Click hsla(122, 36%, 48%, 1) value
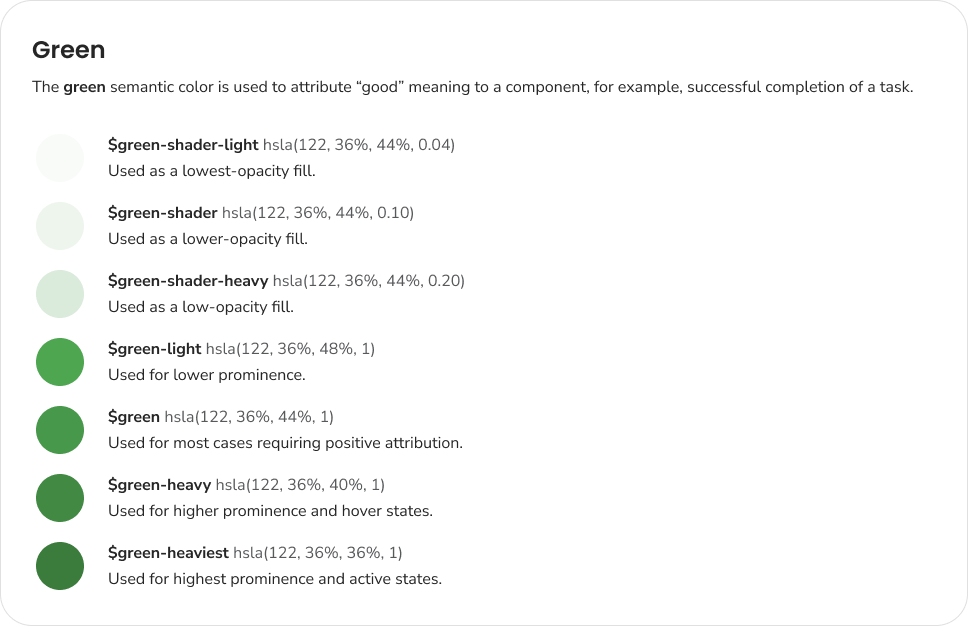Viewport: 968px width, 626px height. pos(290,349)
